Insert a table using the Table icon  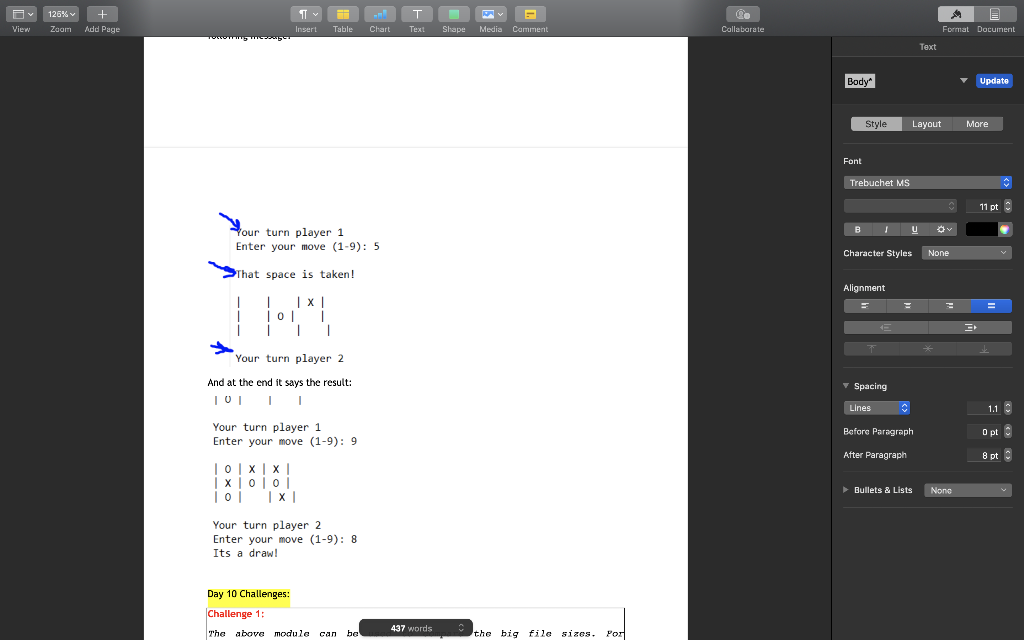(x=343, y=14)
